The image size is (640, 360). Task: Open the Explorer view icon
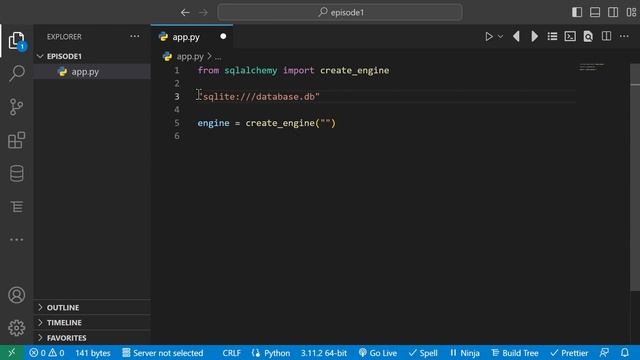coord(16,40)
